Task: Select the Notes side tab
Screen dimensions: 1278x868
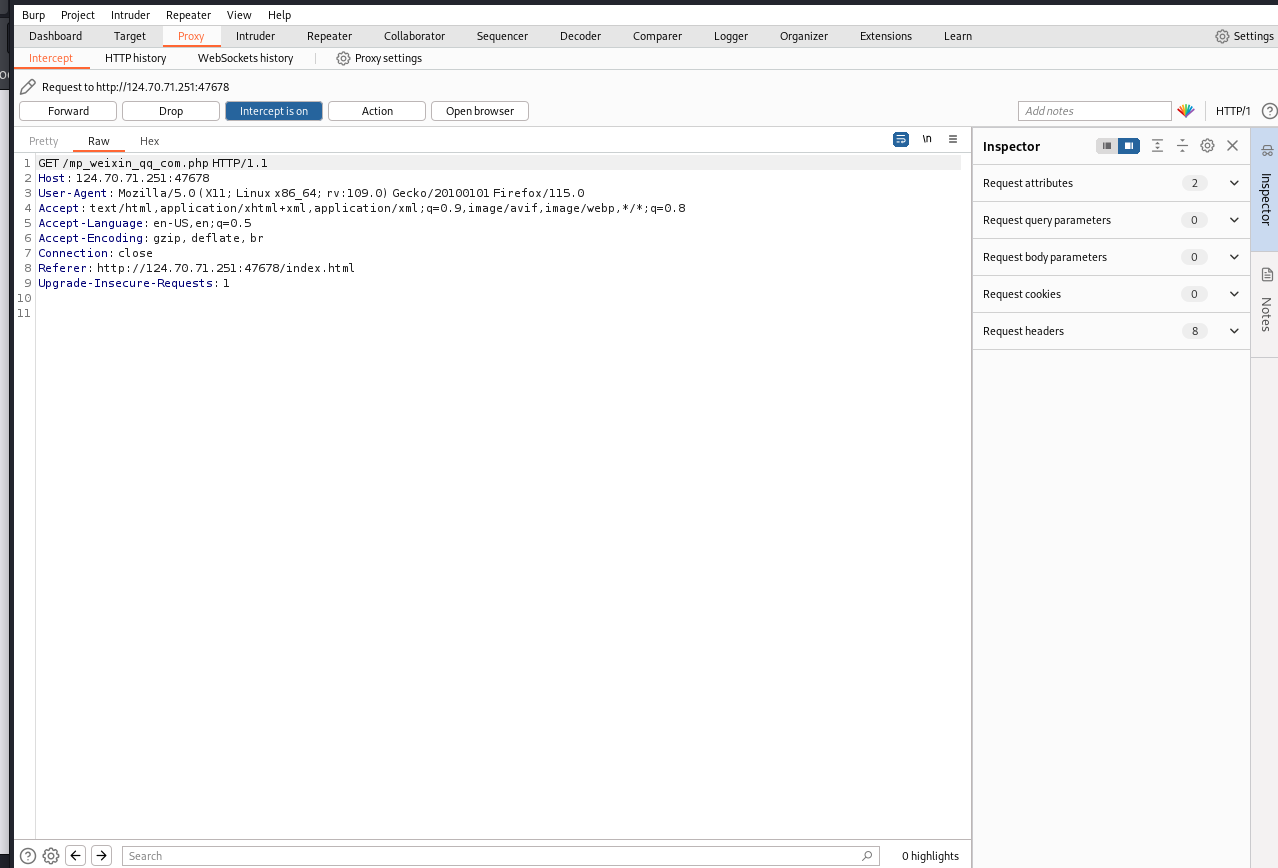Action: pyautogui.click(x=1265, y=303)
